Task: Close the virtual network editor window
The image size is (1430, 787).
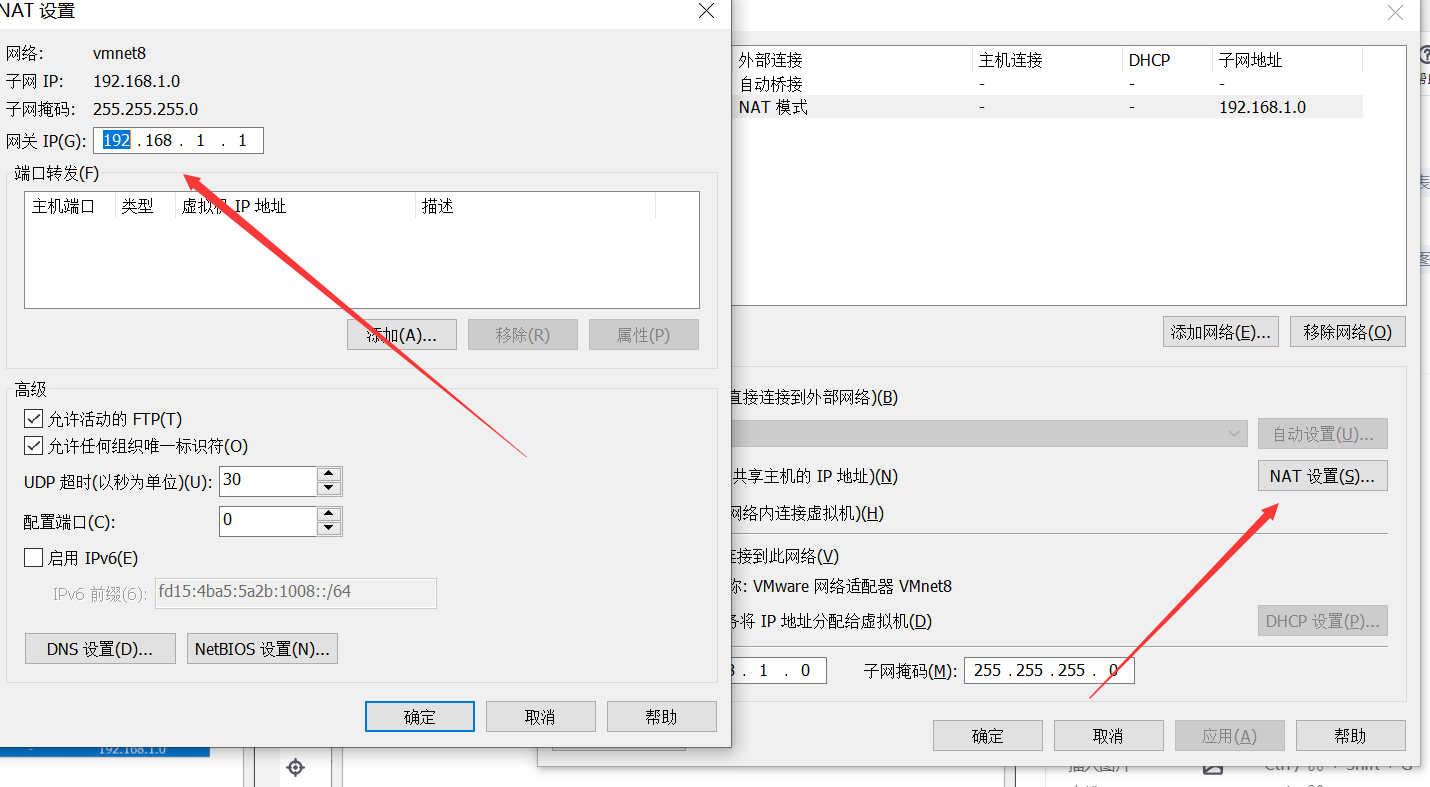Action: click(1396, 12)
